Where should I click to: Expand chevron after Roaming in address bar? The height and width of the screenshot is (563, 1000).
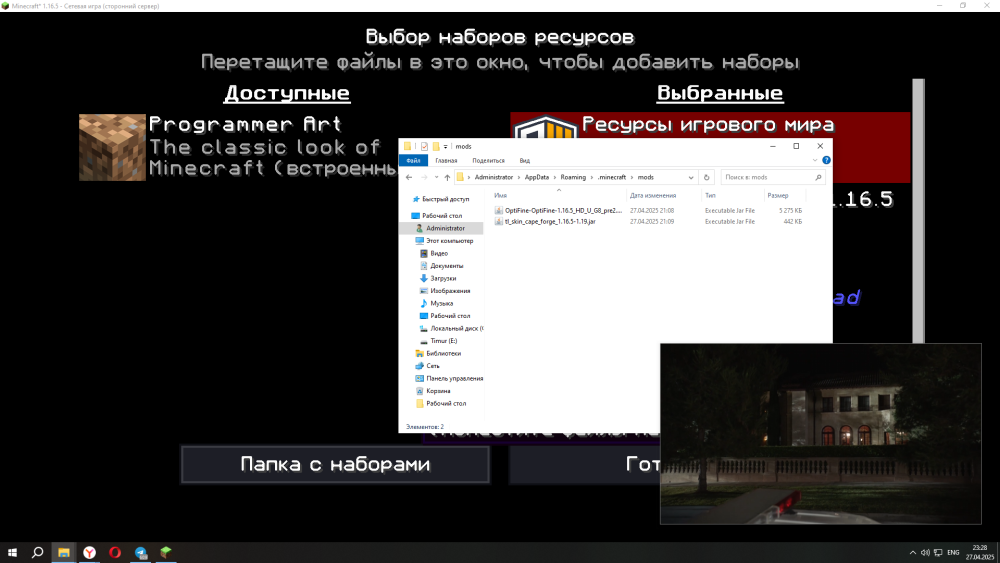pos(592,177)
